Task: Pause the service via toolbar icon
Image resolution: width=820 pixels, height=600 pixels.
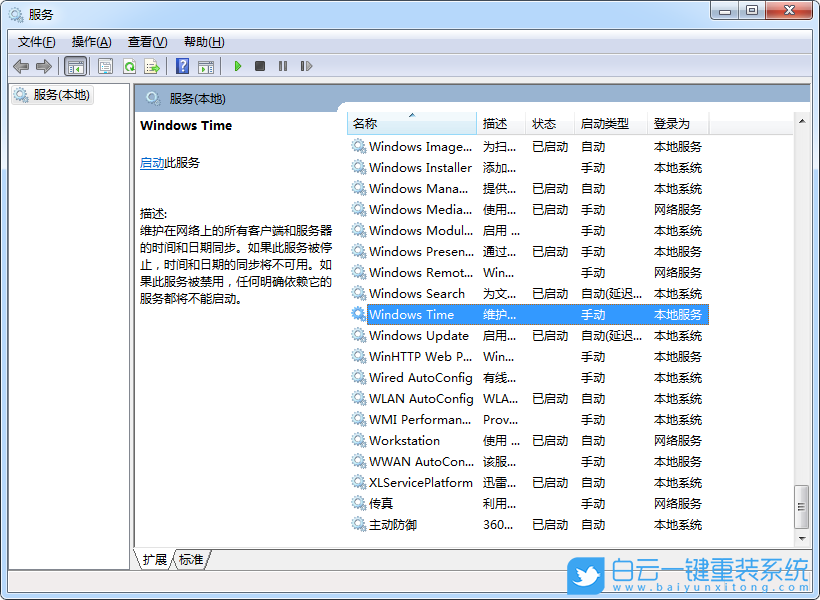Action: [283, 66]
